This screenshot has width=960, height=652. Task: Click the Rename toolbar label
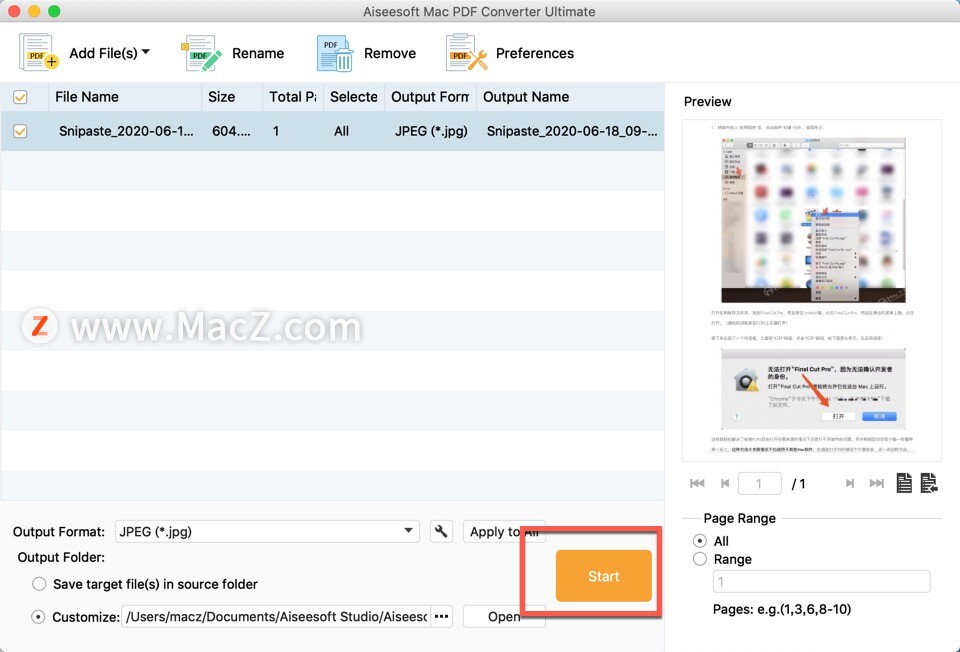point(258,53)
